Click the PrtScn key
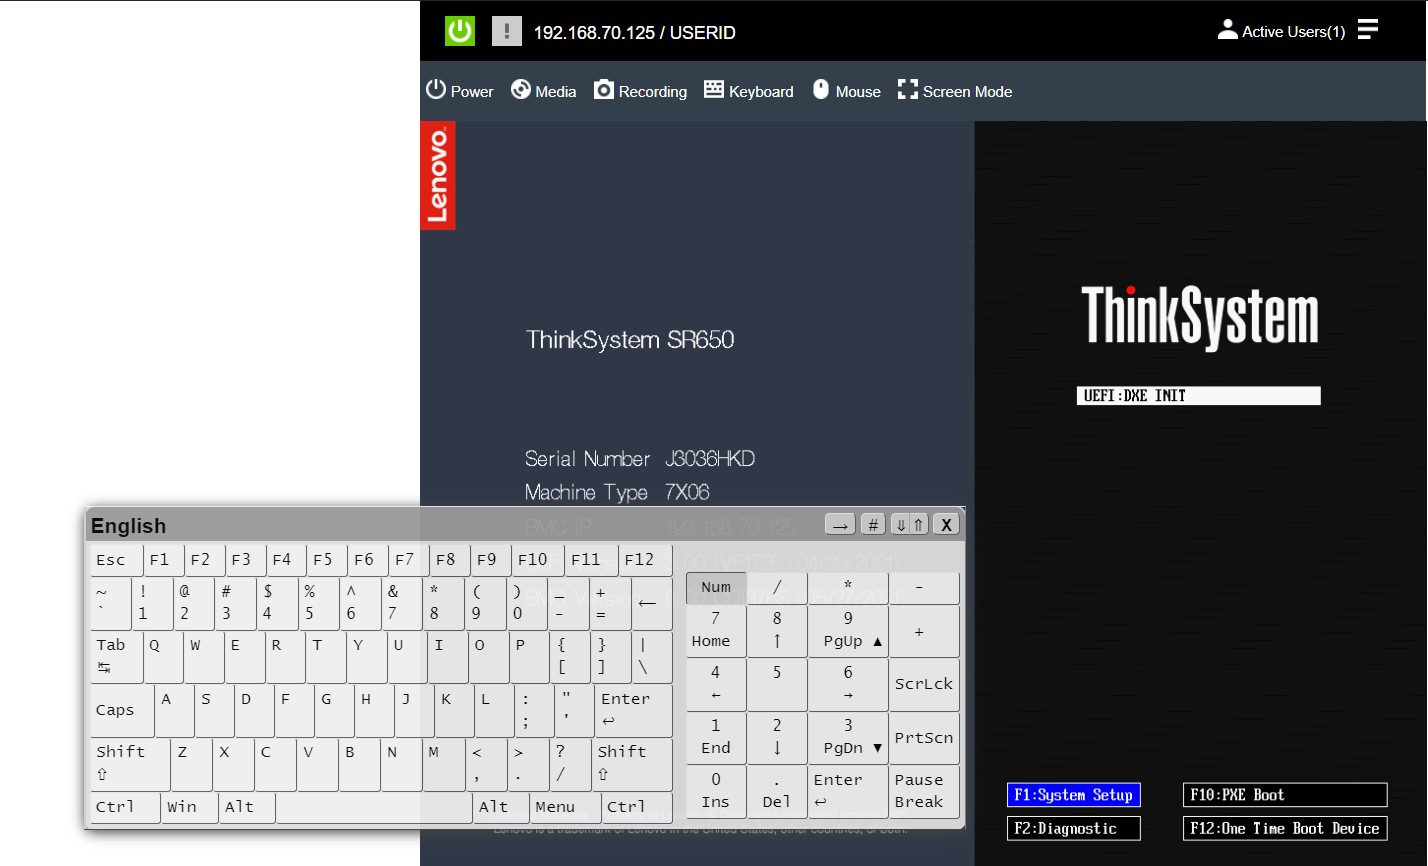Screen dimensions: 1428x866 point(924,737)
